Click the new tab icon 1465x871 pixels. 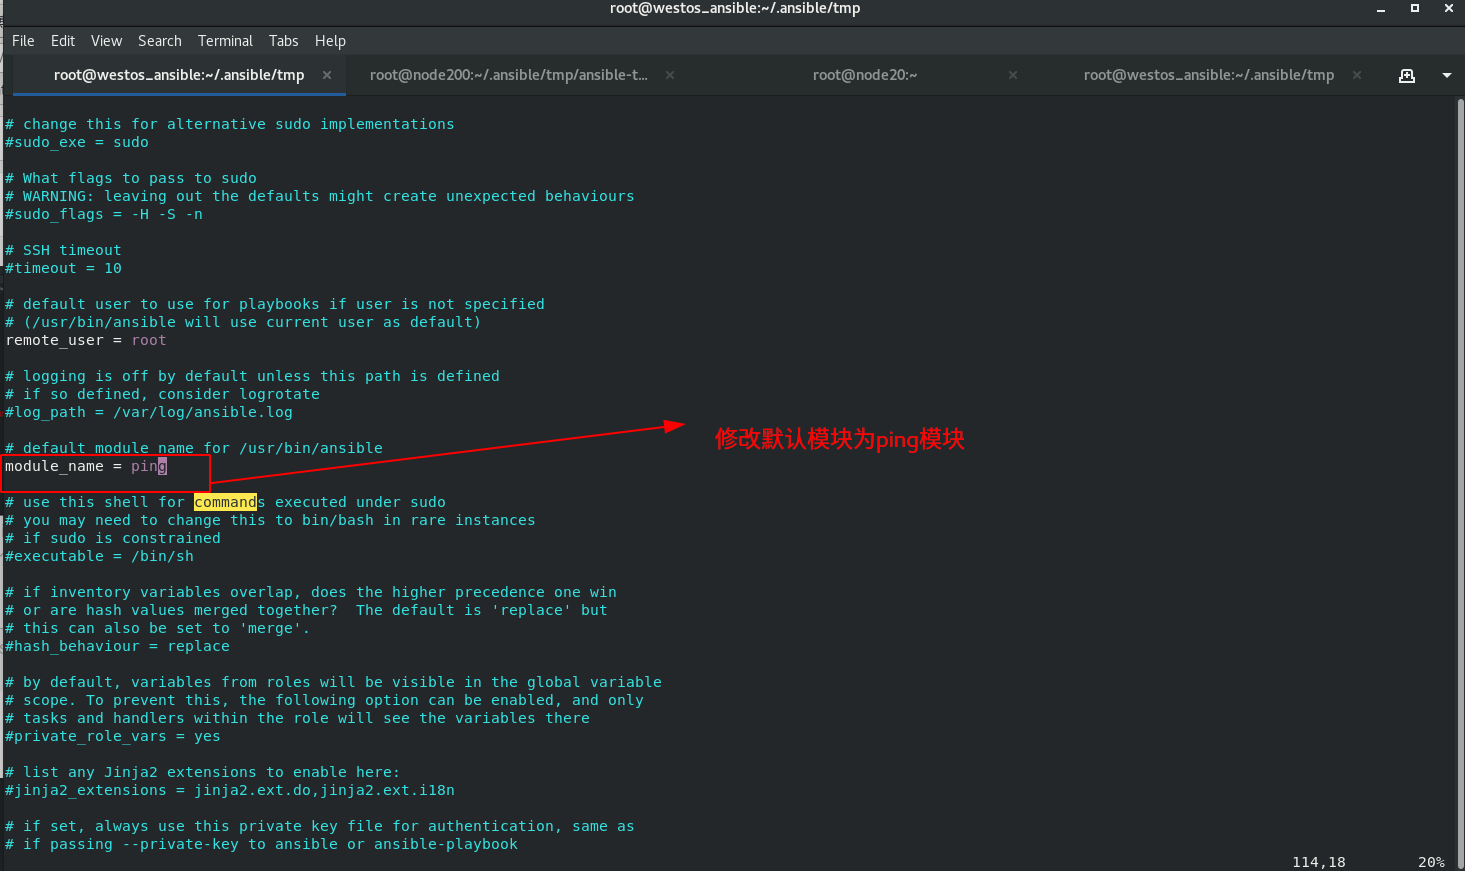pyautogui.click(x=1407, y=76)
